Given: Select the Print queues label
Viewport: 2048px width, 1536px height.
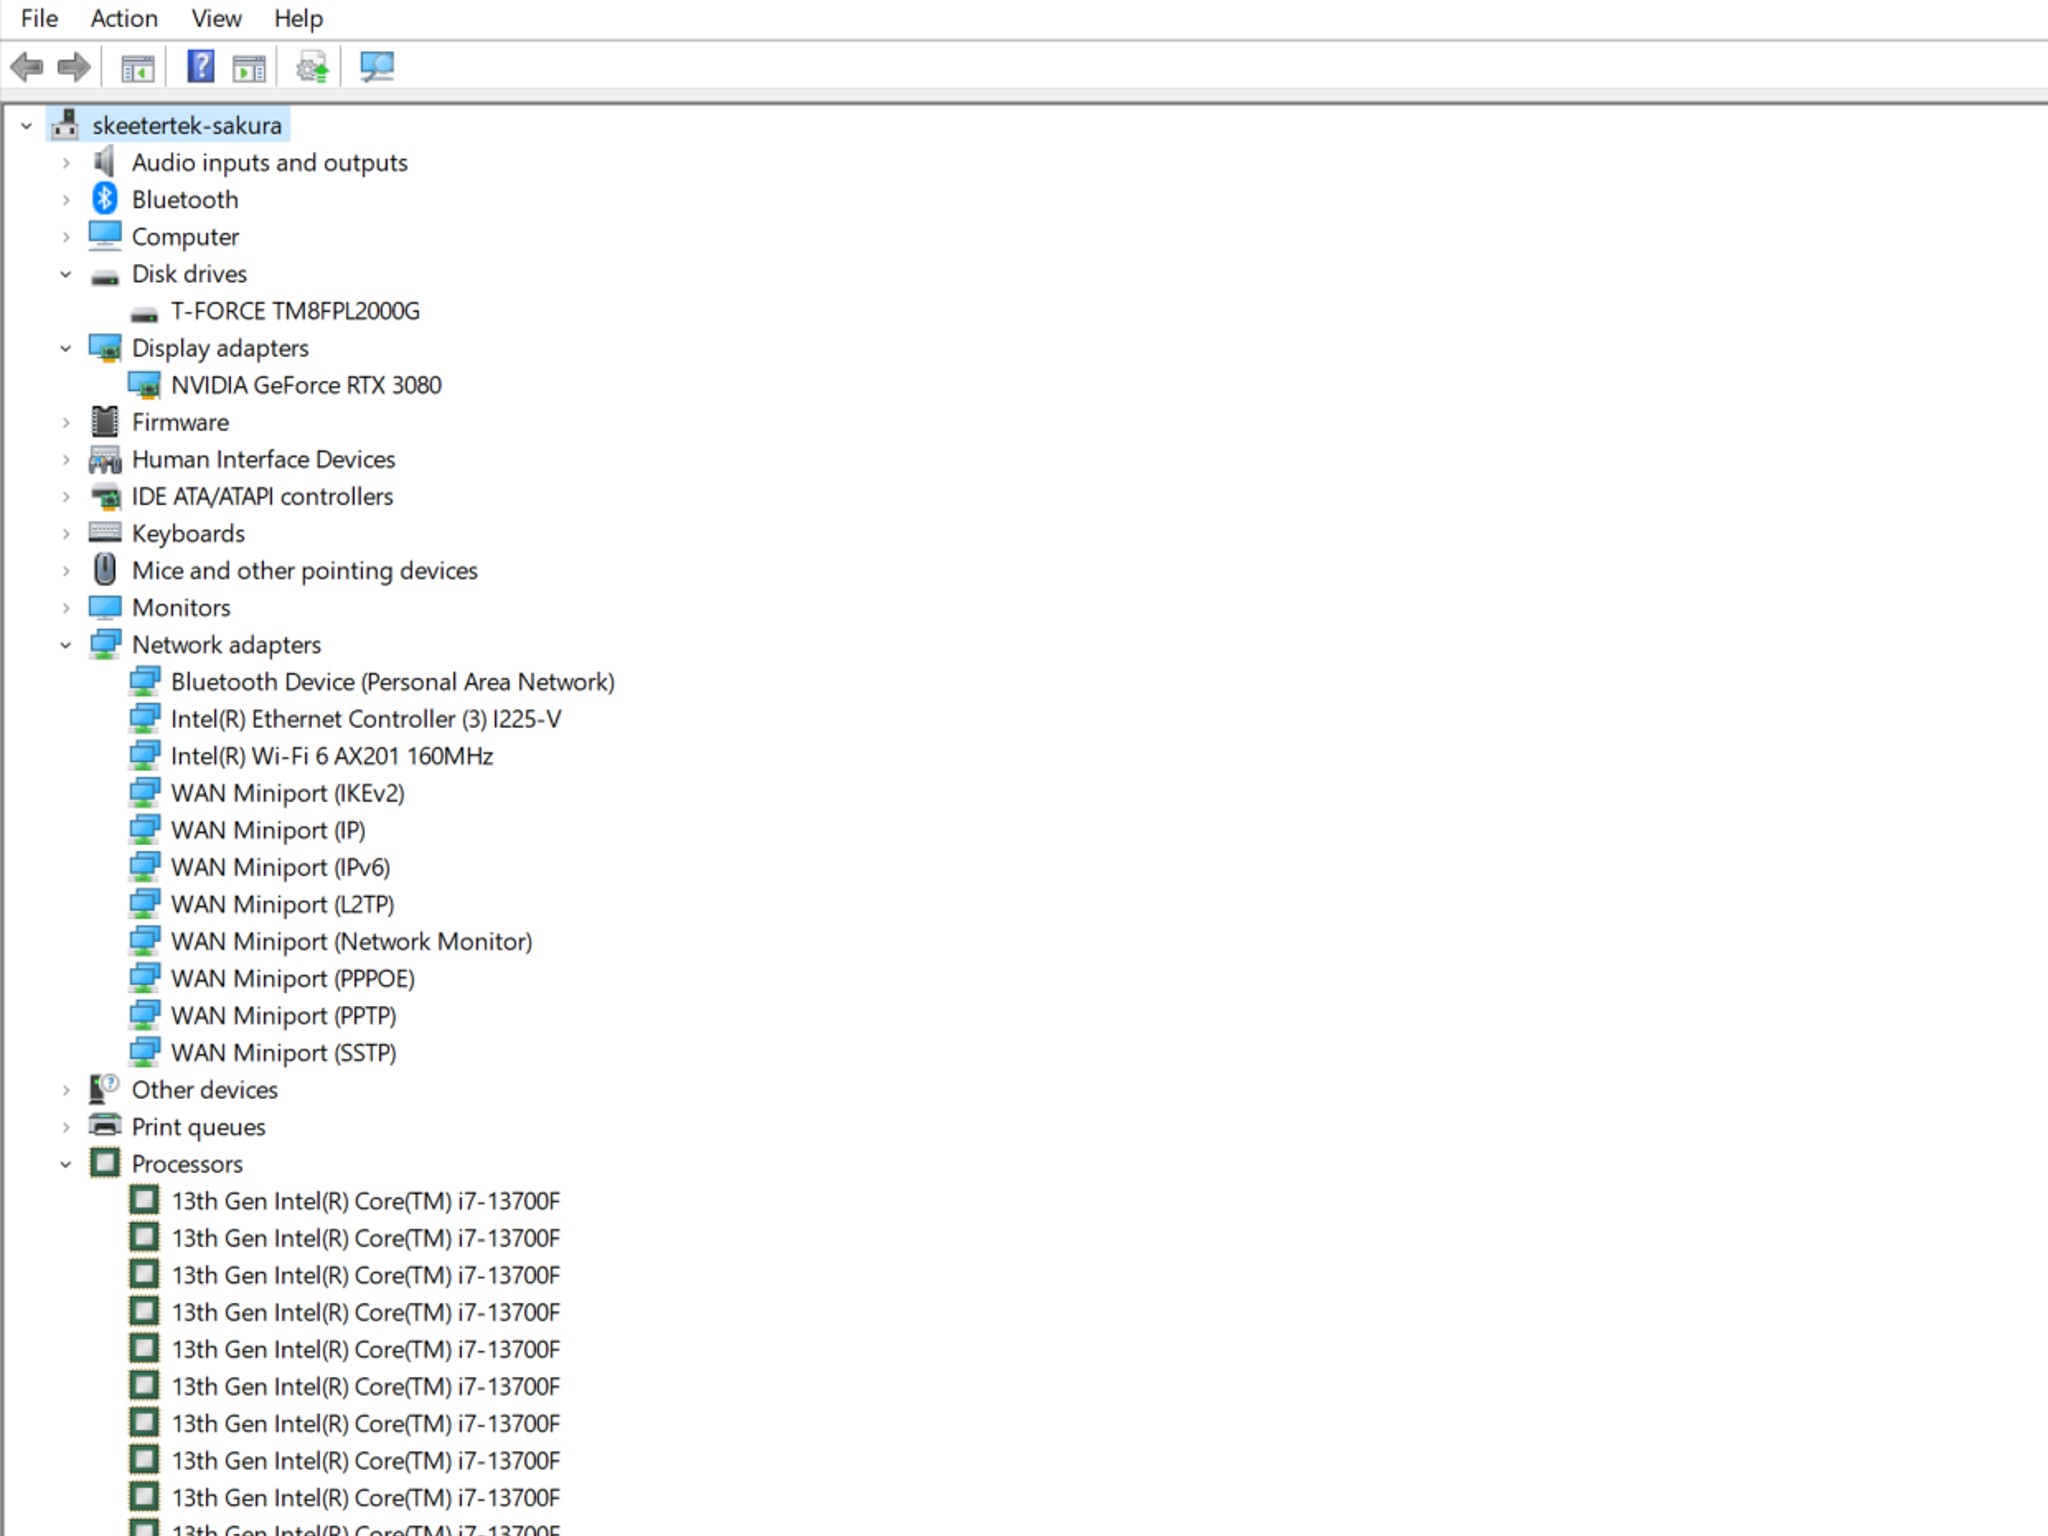Looking at the screenshot, I should pyautogui.click(x=199, y=1127).
